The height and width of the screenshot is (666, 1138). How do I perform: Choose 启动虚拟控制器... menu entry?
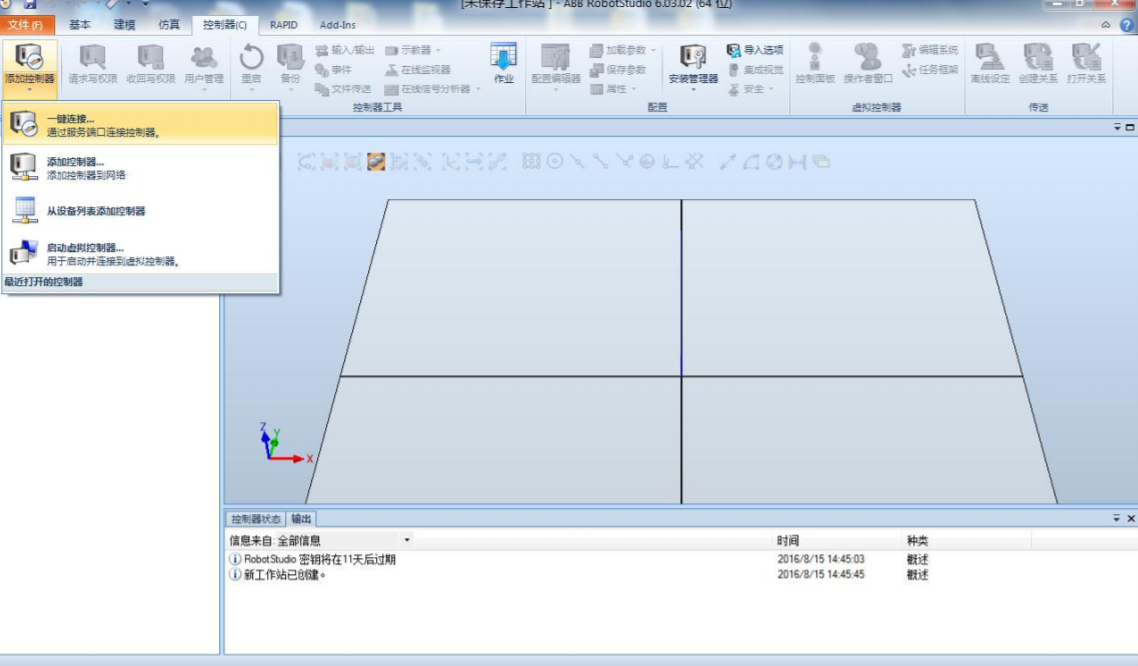click(x=141, y=253)
